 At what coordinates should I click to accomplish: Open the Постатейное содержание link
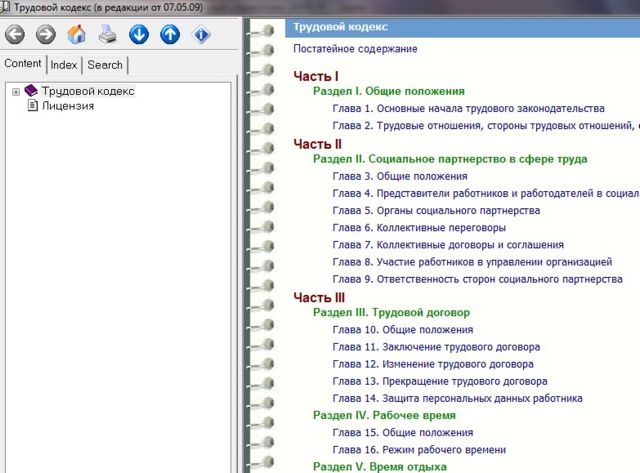[355, 49]
